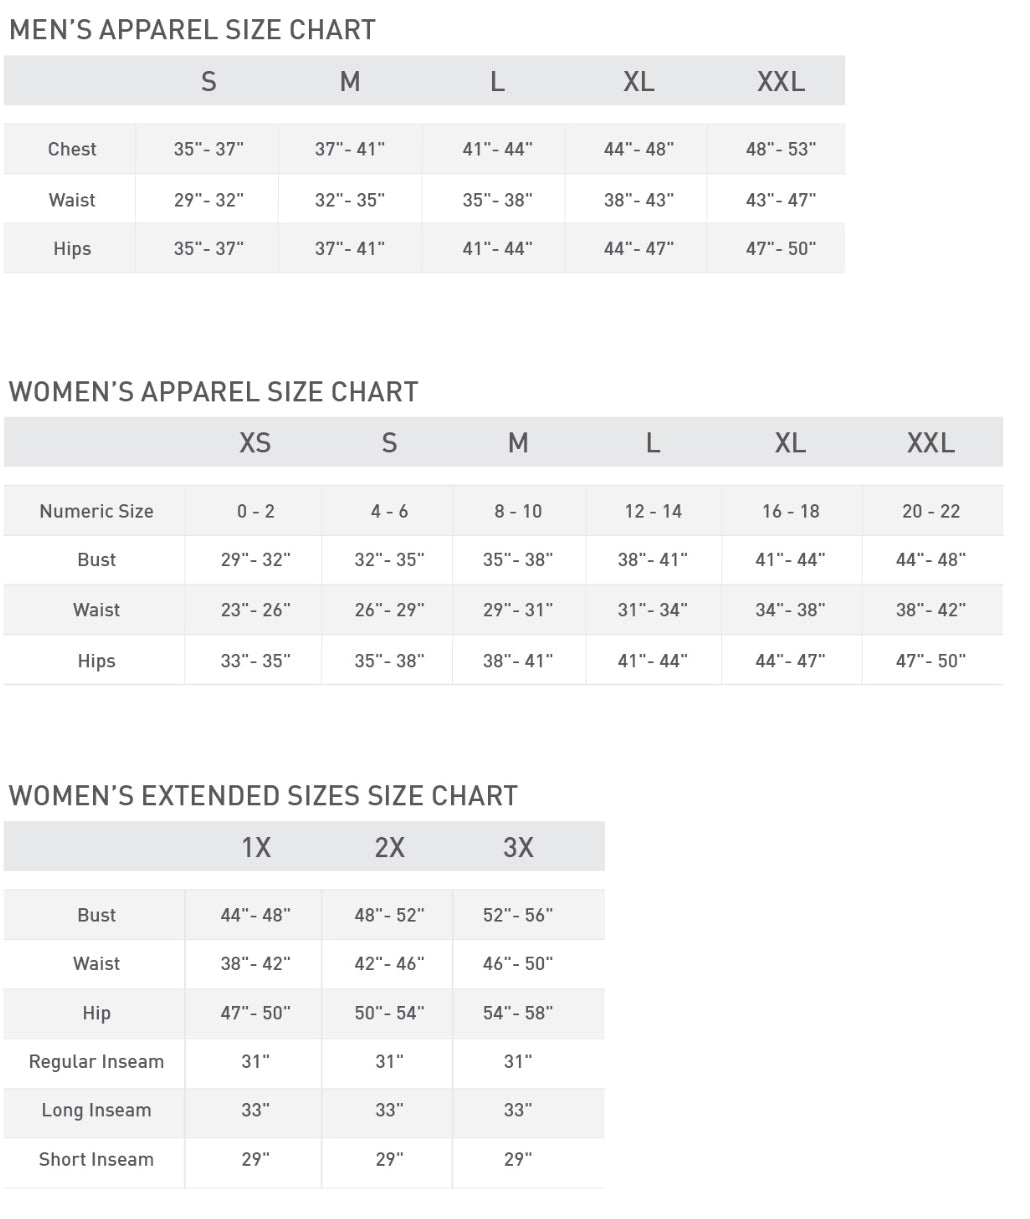
Task: Click Women's Extended Sizes Size Chart heading
Action: click(263, 796)
